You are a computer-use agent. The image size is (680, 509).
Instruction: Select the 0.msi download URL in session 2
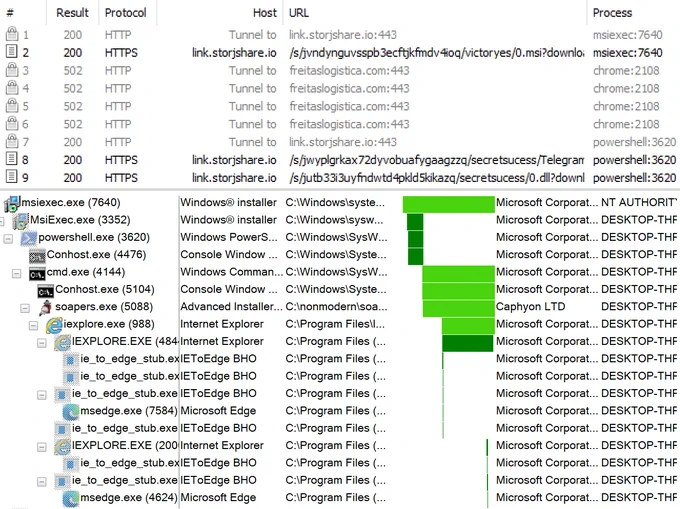(x=437, y=52)
